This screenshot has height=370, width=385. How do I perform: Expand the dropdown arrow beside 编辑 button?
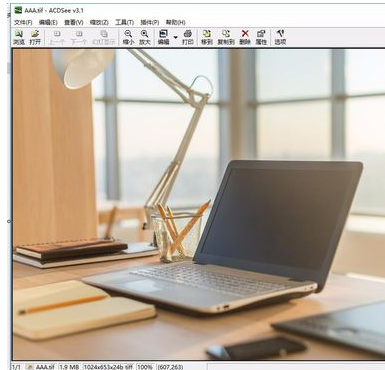(x=176, y=37)
